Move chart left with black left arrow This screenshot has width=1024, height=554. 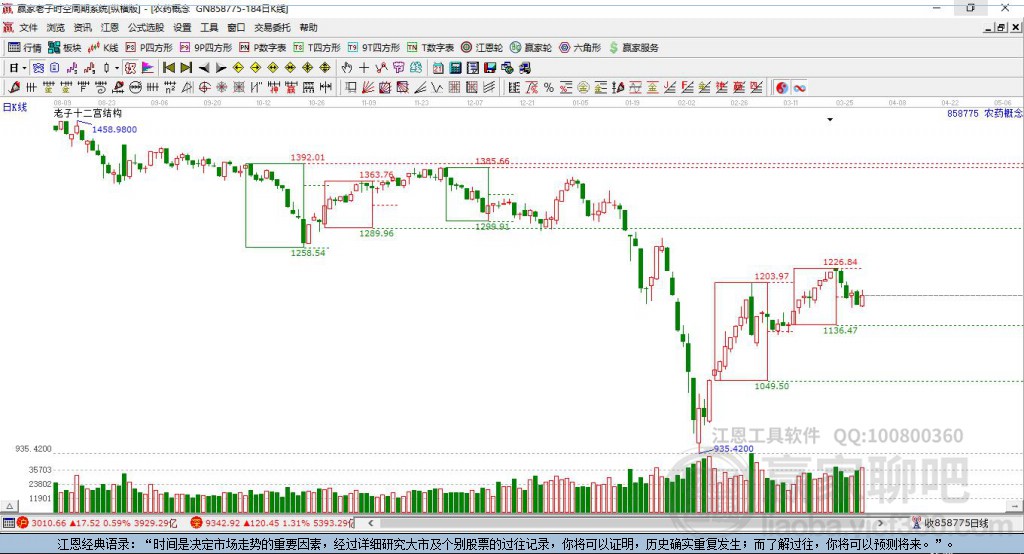[x=204, y=68]
